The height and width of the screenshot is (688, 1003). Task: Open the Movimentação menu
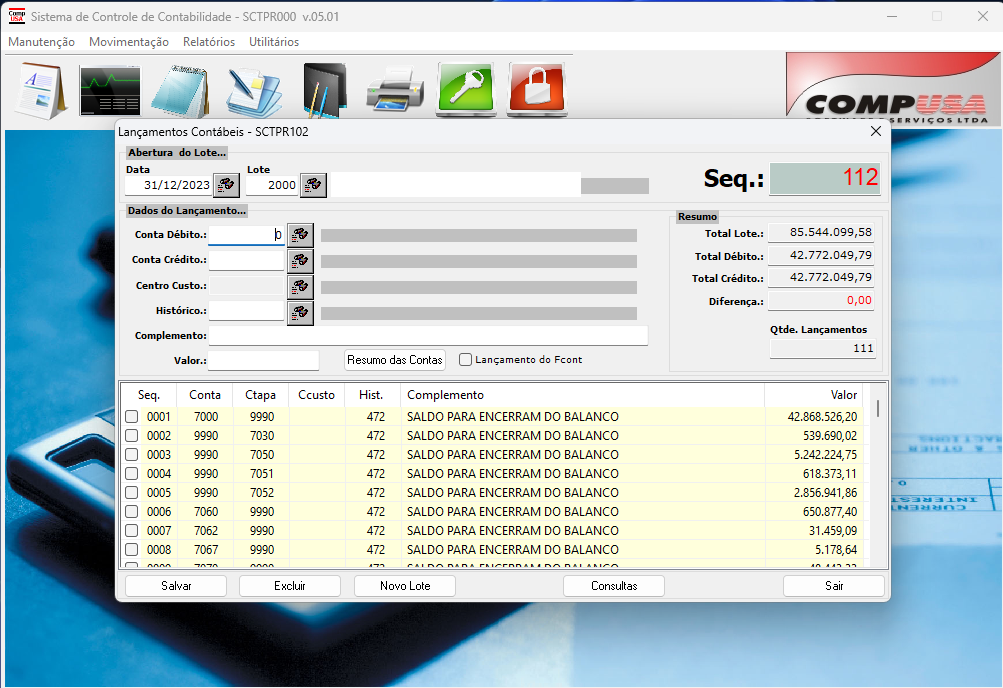(x=129, y=42)
